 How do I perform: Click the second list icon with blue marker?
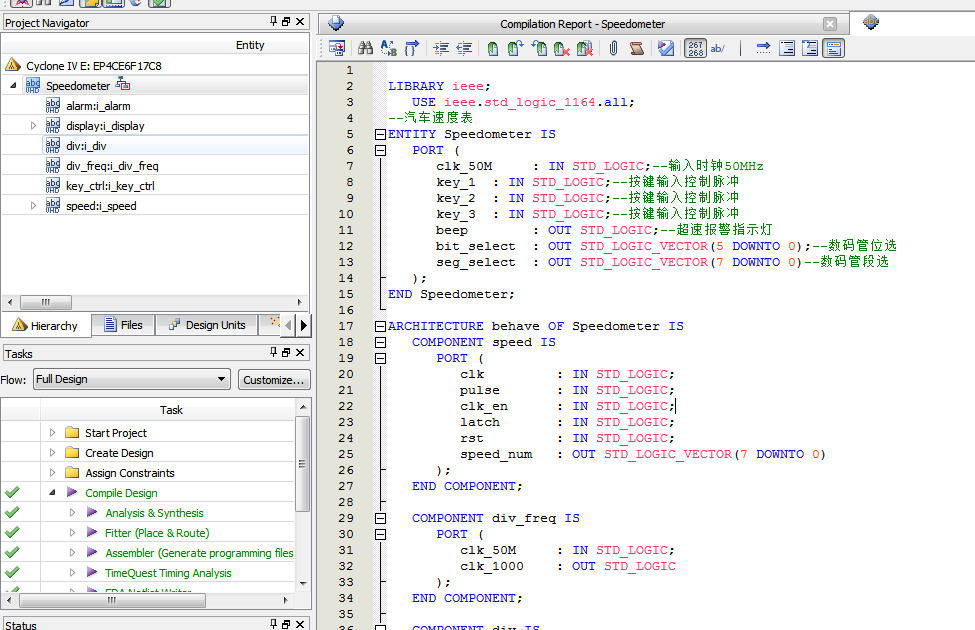click(810, 48)
